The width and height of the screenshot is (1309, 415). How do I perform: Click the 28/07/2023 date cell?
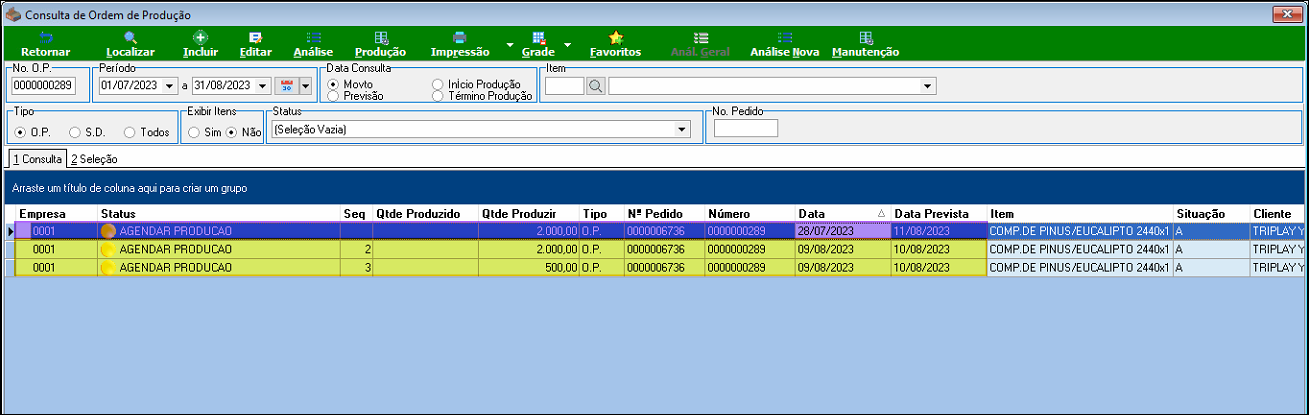pyautogui.click(x=842, y=231)
